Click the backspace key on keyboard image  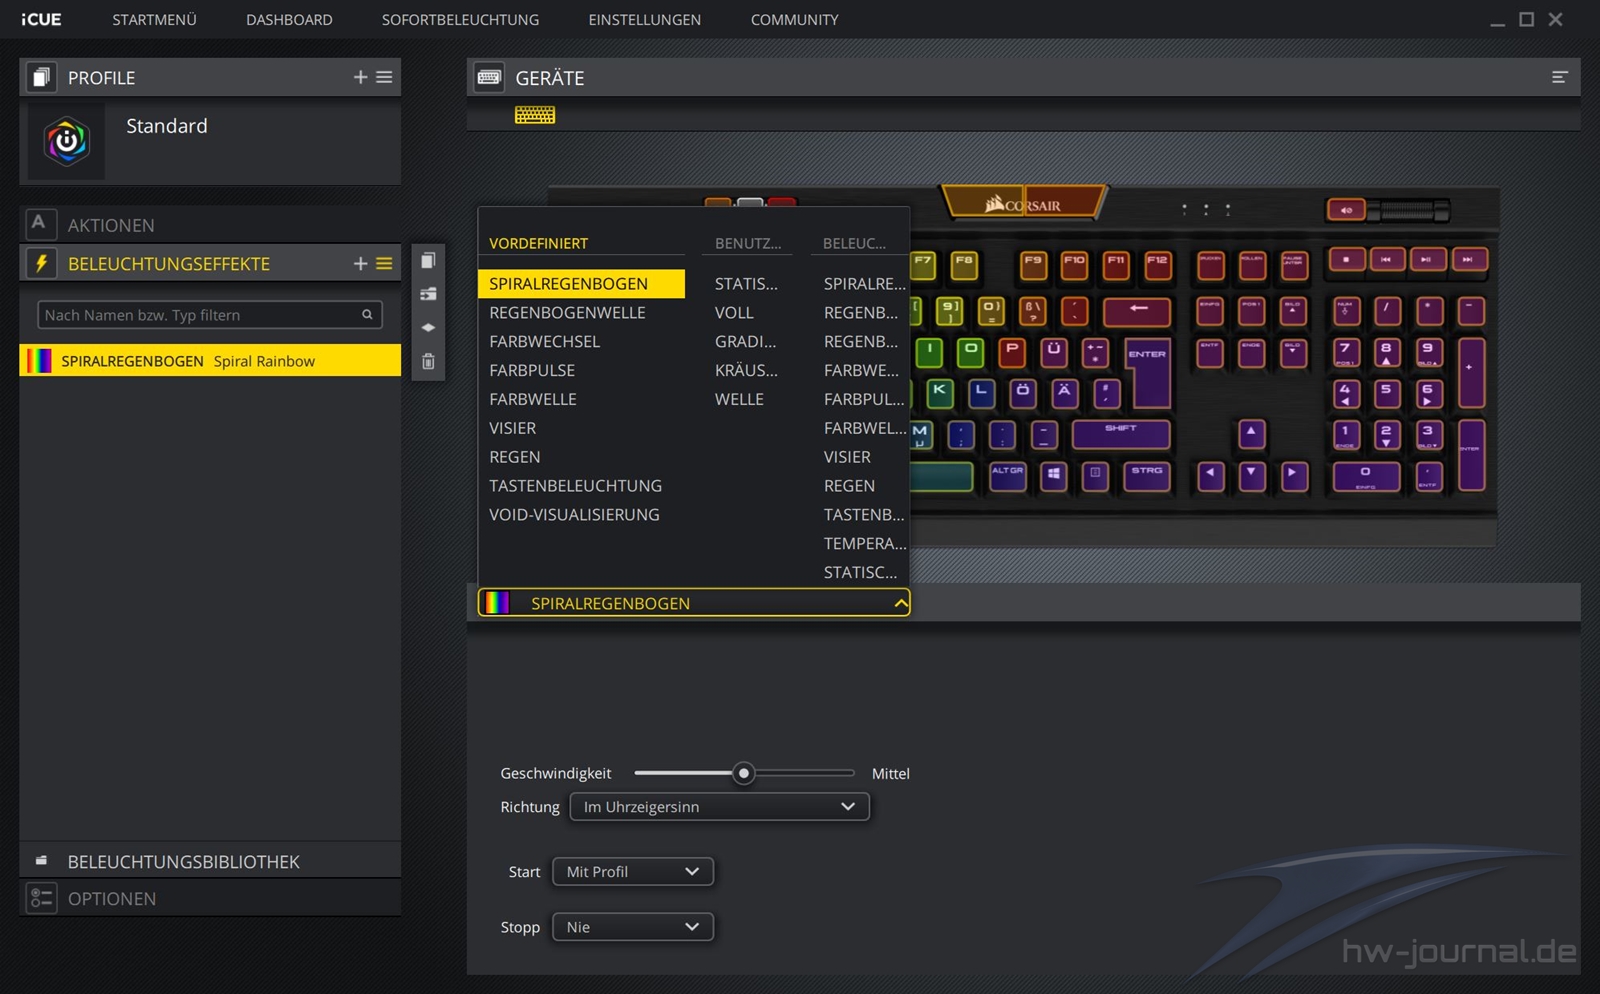coord(1137,310)
